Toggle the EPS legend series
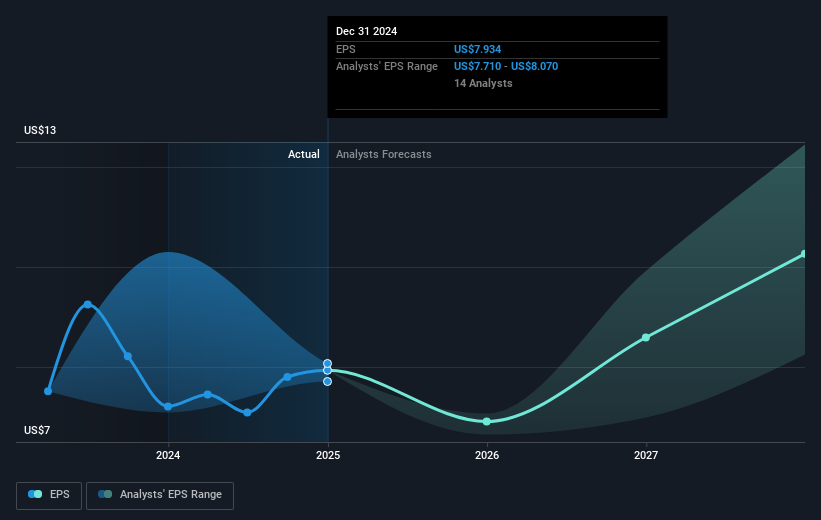The width and height of the screenshot is (821, 520). pos(49,495)
